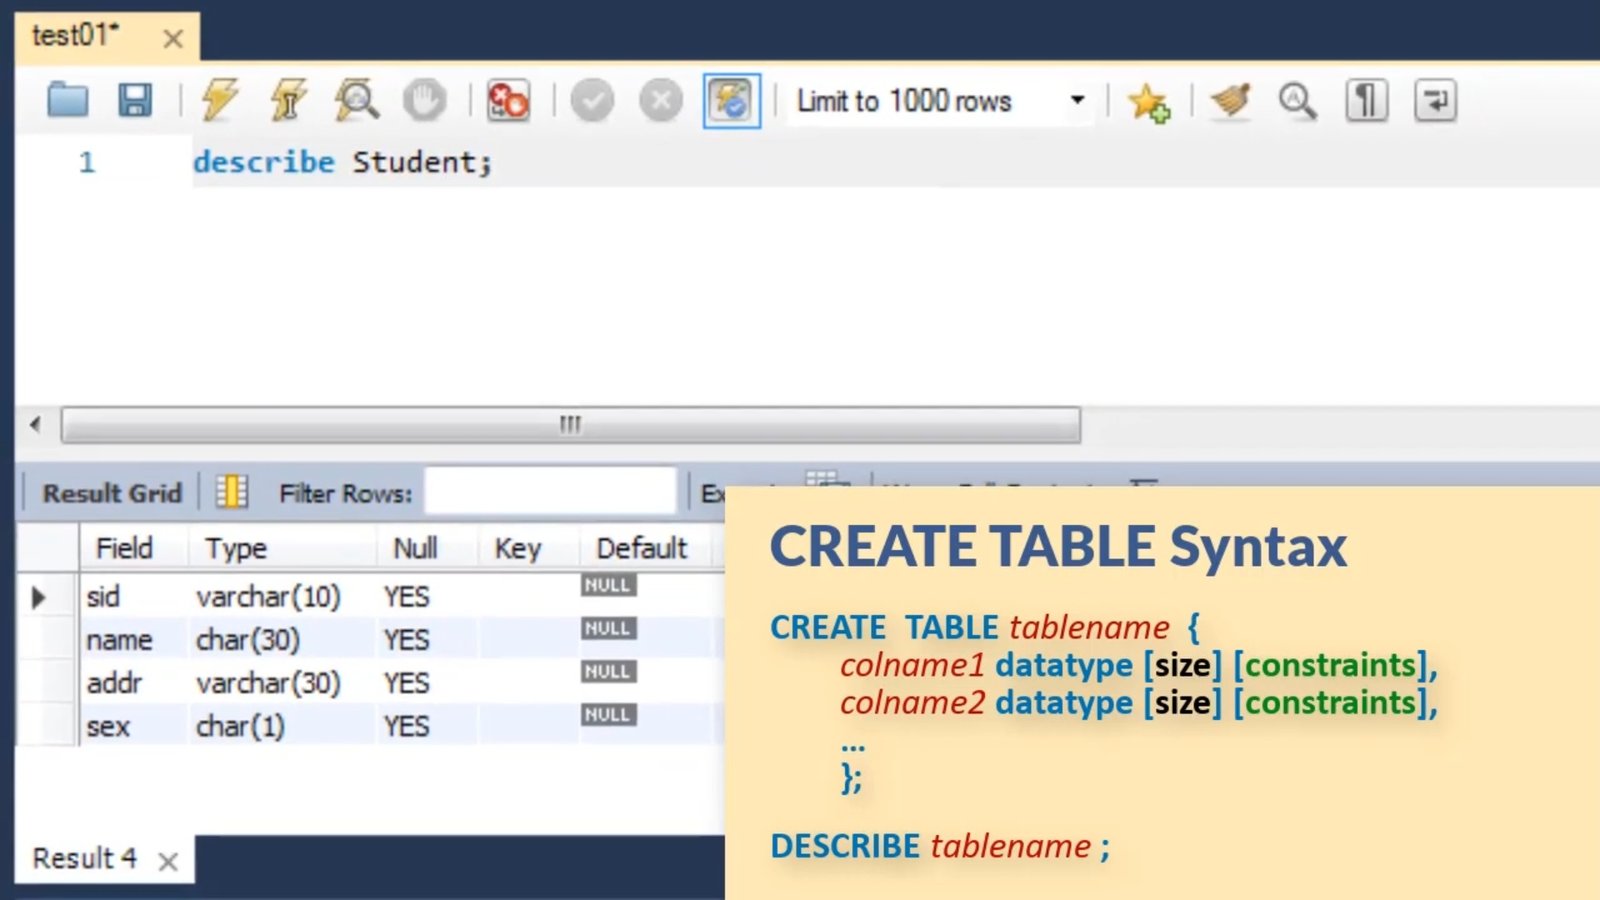Run Explain plan magnifier-lightning icon
This screenshot has width=1600, height=900.
356,101
